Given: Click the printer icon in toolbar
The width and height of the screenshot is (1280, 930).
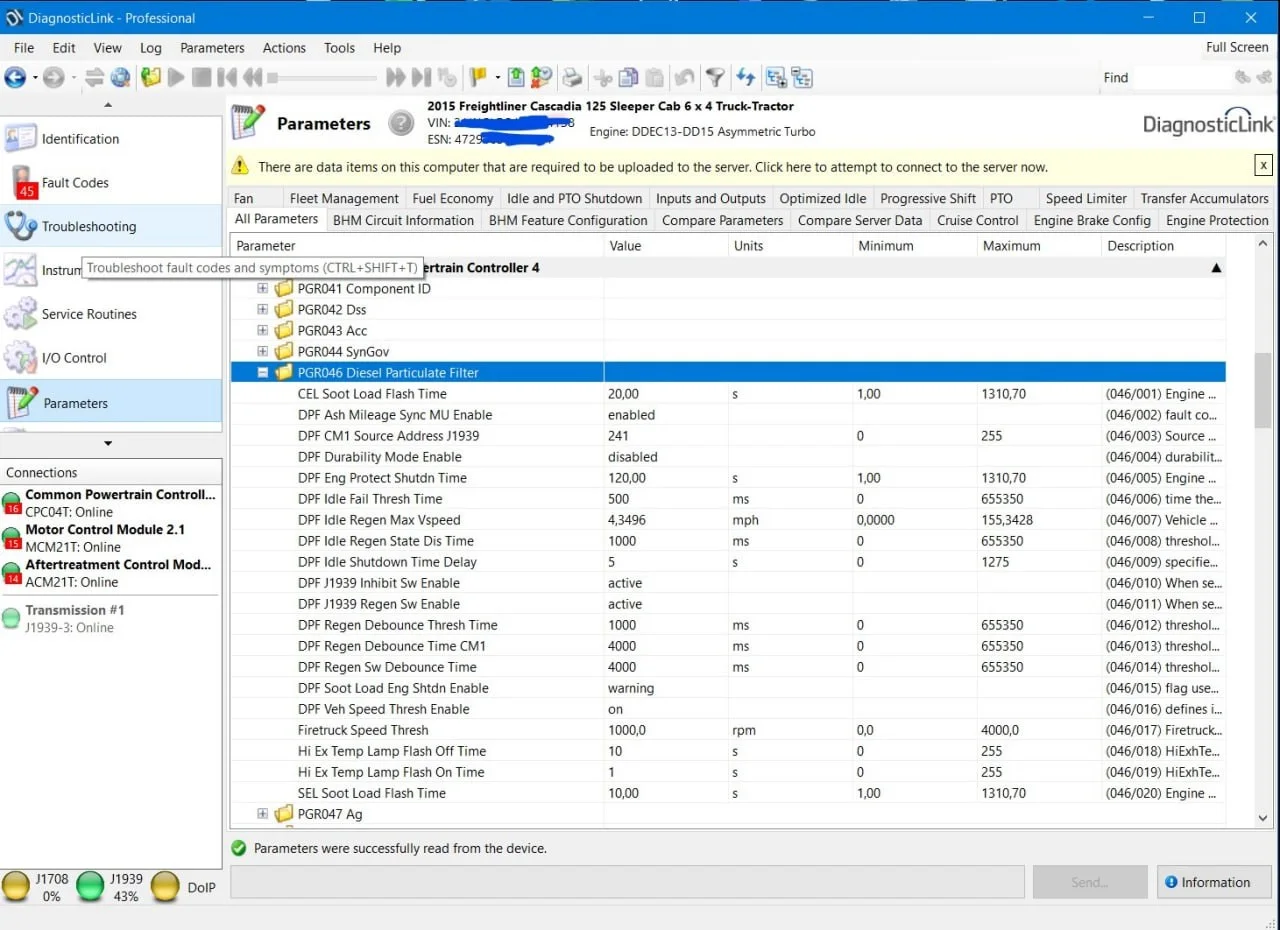Looking at the screenshot, I should coord(571,77).
